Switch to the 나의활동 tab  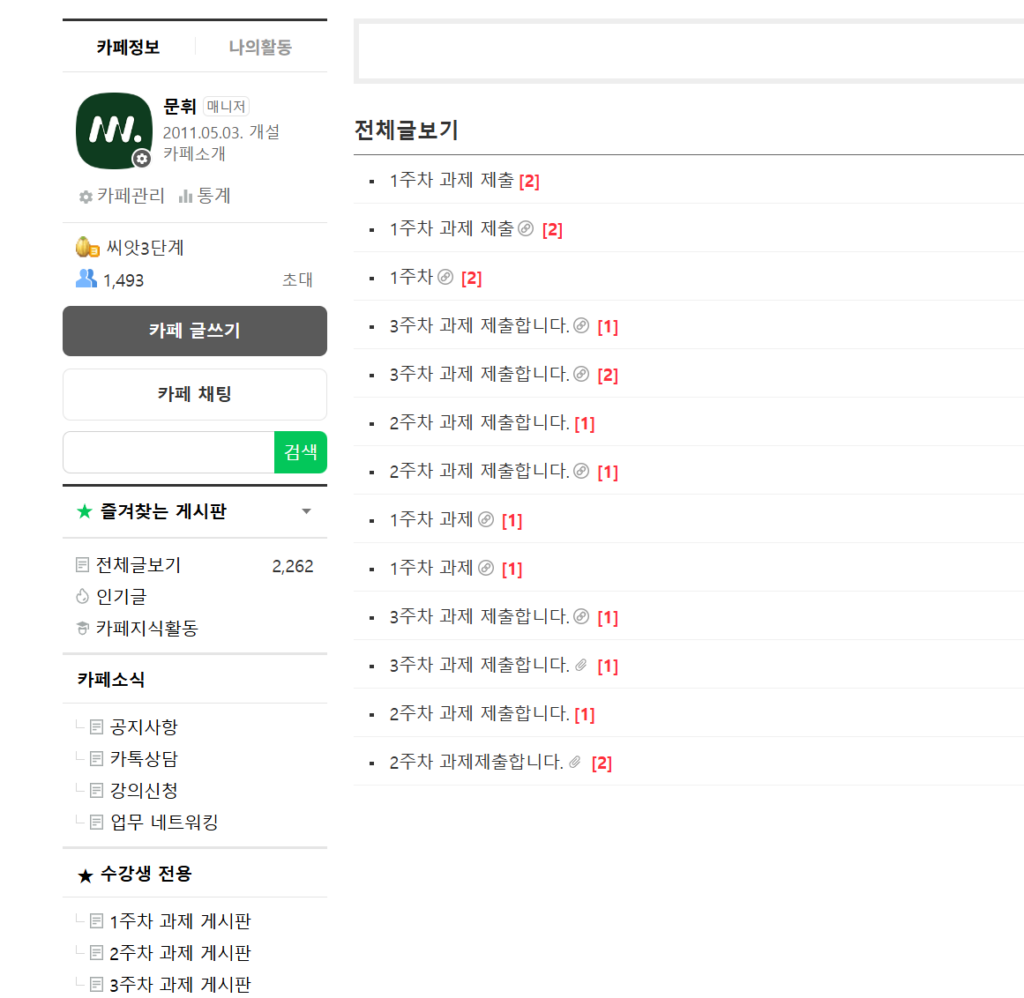260,47
